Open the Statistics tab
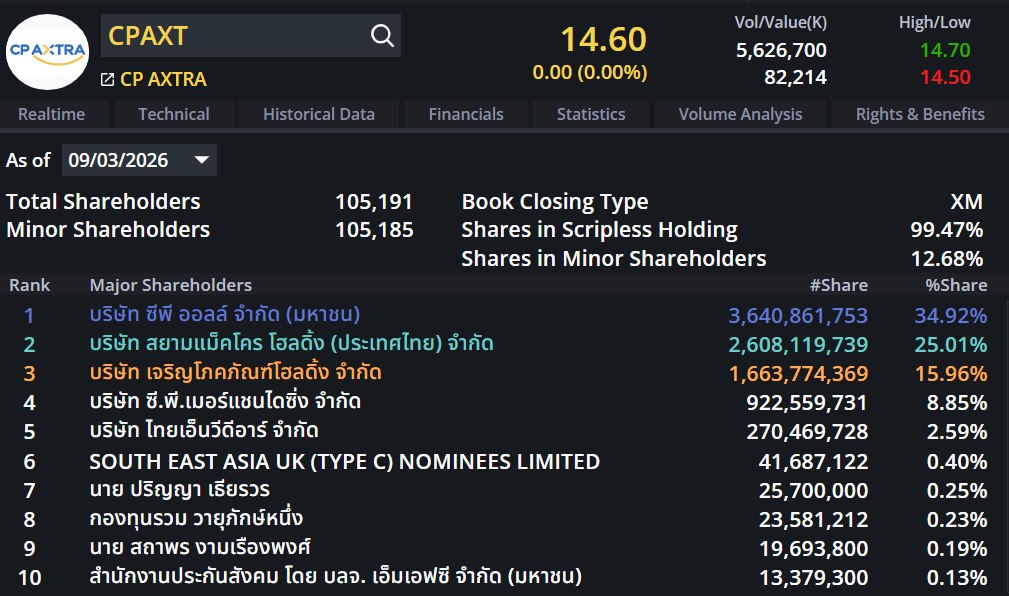 (591, 114)
